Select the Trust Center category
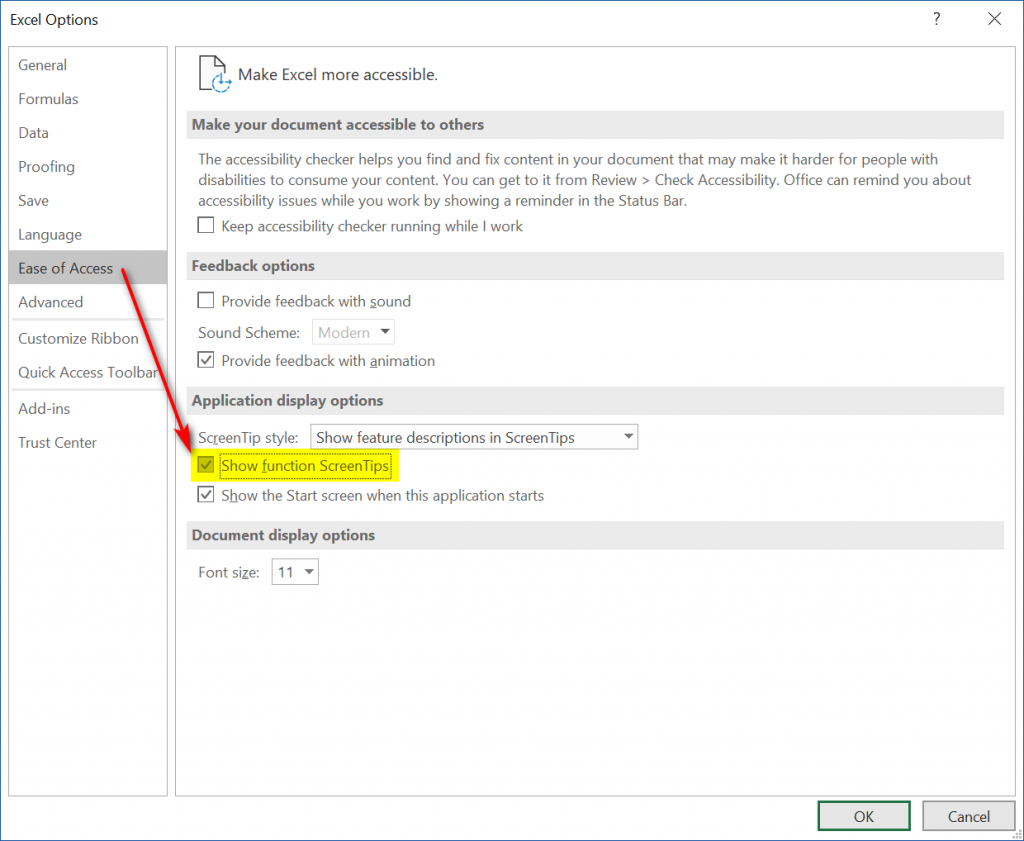 (x=57, y=442)
